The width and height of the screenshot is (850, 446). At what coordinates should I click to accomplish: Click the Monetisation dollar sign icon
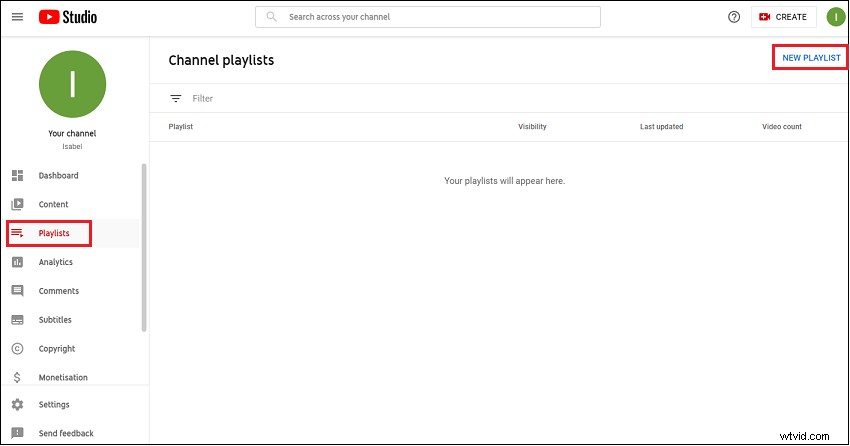(x=17, y=377)
